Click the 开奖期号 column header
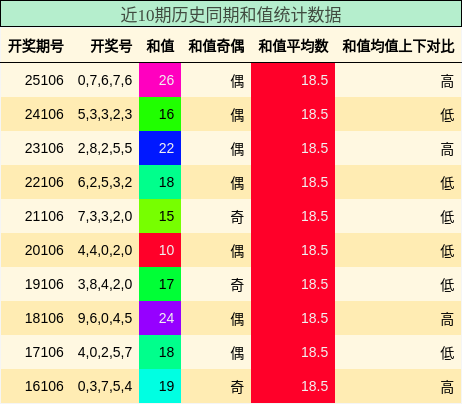 coord(36,46)
